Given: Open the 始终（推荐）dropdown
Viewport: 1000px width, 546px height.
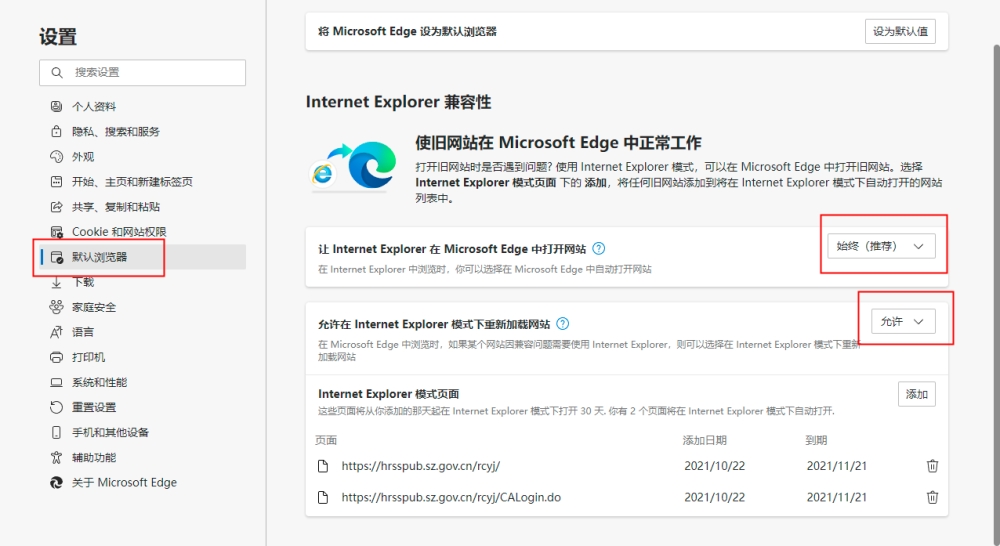Looking at the screenshot, I should pos(881,246).
